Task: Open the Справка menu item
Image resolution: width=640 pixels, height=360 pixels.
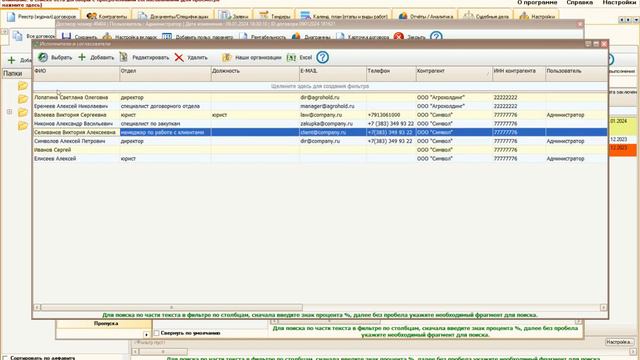Action: tap(580, 2)
